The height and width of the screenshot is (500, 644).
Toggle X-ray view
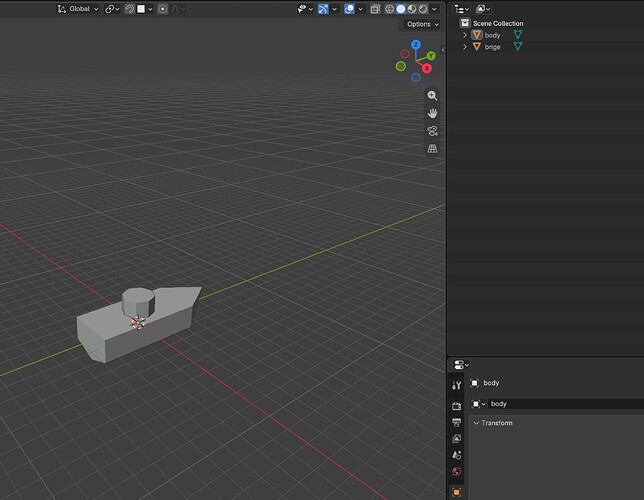[x=375, y=9]
